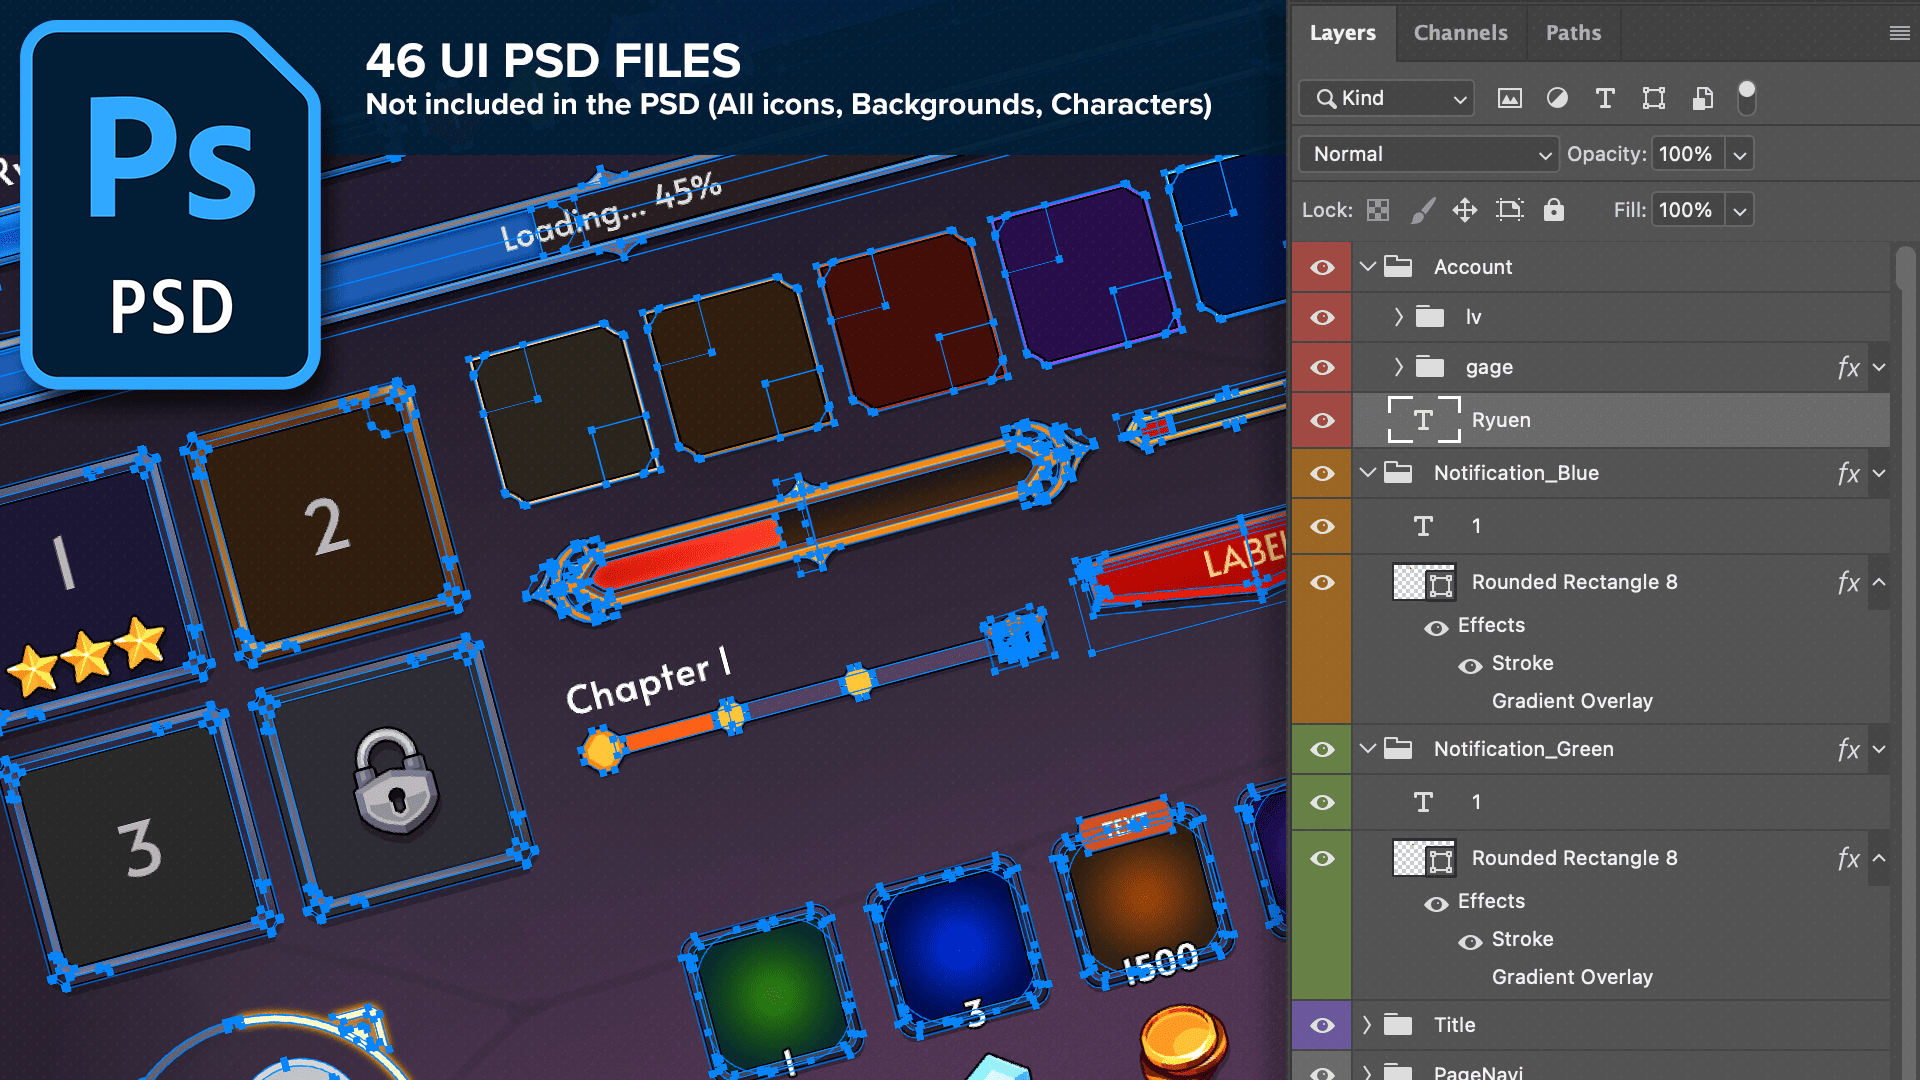Open the Layers panel hamburger menu
This screenshot has height=1080, width=1920.
1899,33
